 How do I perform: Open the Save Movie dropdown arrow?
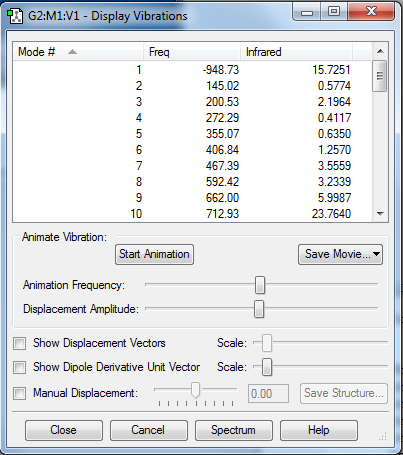[376, 254]
